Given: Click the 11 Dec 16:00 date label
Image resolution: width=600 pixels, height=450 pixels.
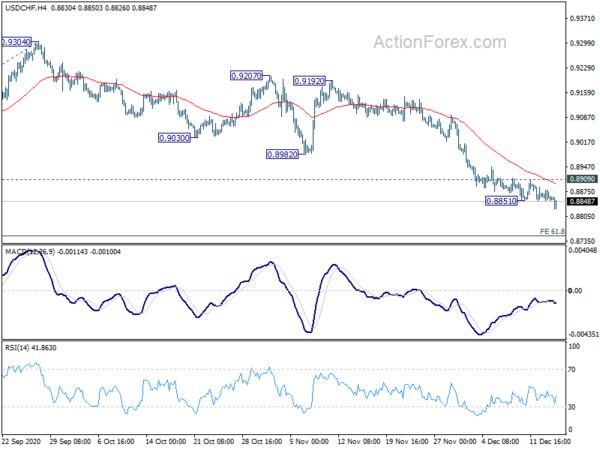Looking at the screenshot, I should click(550, 441).
